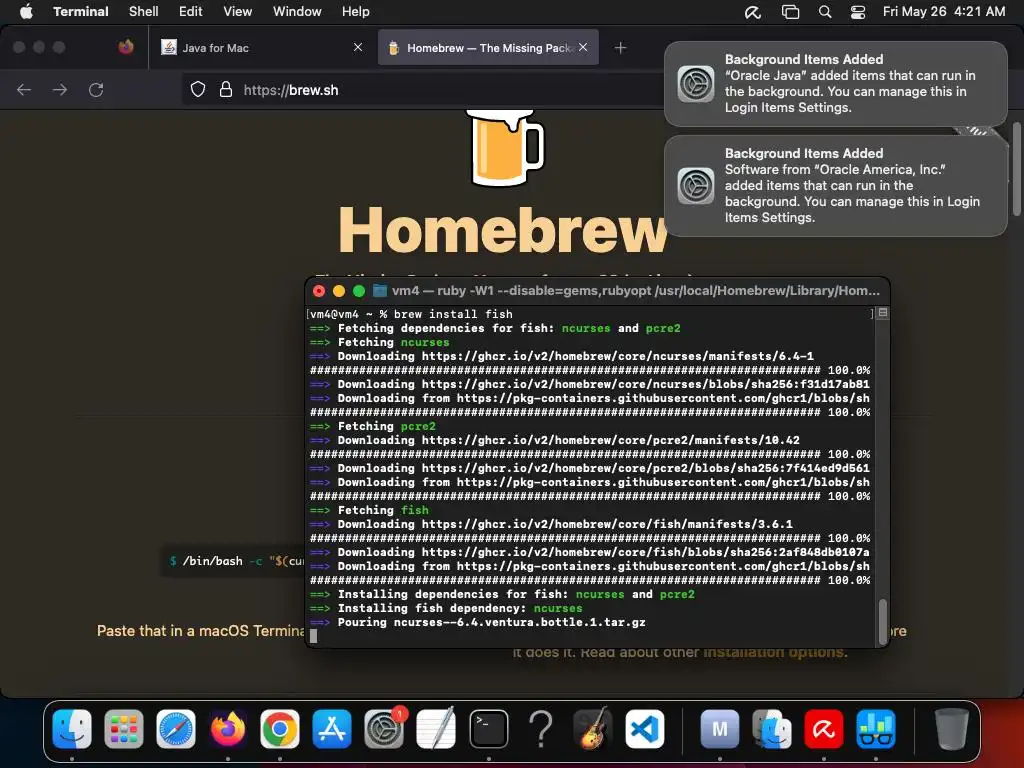The image size is (1024, 768).
Task: Click the question mark Dock icon
Action: pyautogui.click(x=541, y=729)
